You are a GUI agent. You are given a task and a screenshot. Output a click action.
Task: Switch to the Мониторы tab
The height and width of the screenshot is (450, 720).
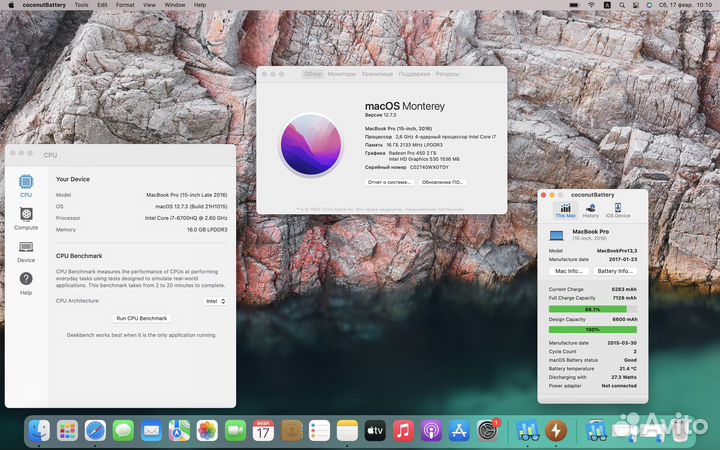[342, 74]
